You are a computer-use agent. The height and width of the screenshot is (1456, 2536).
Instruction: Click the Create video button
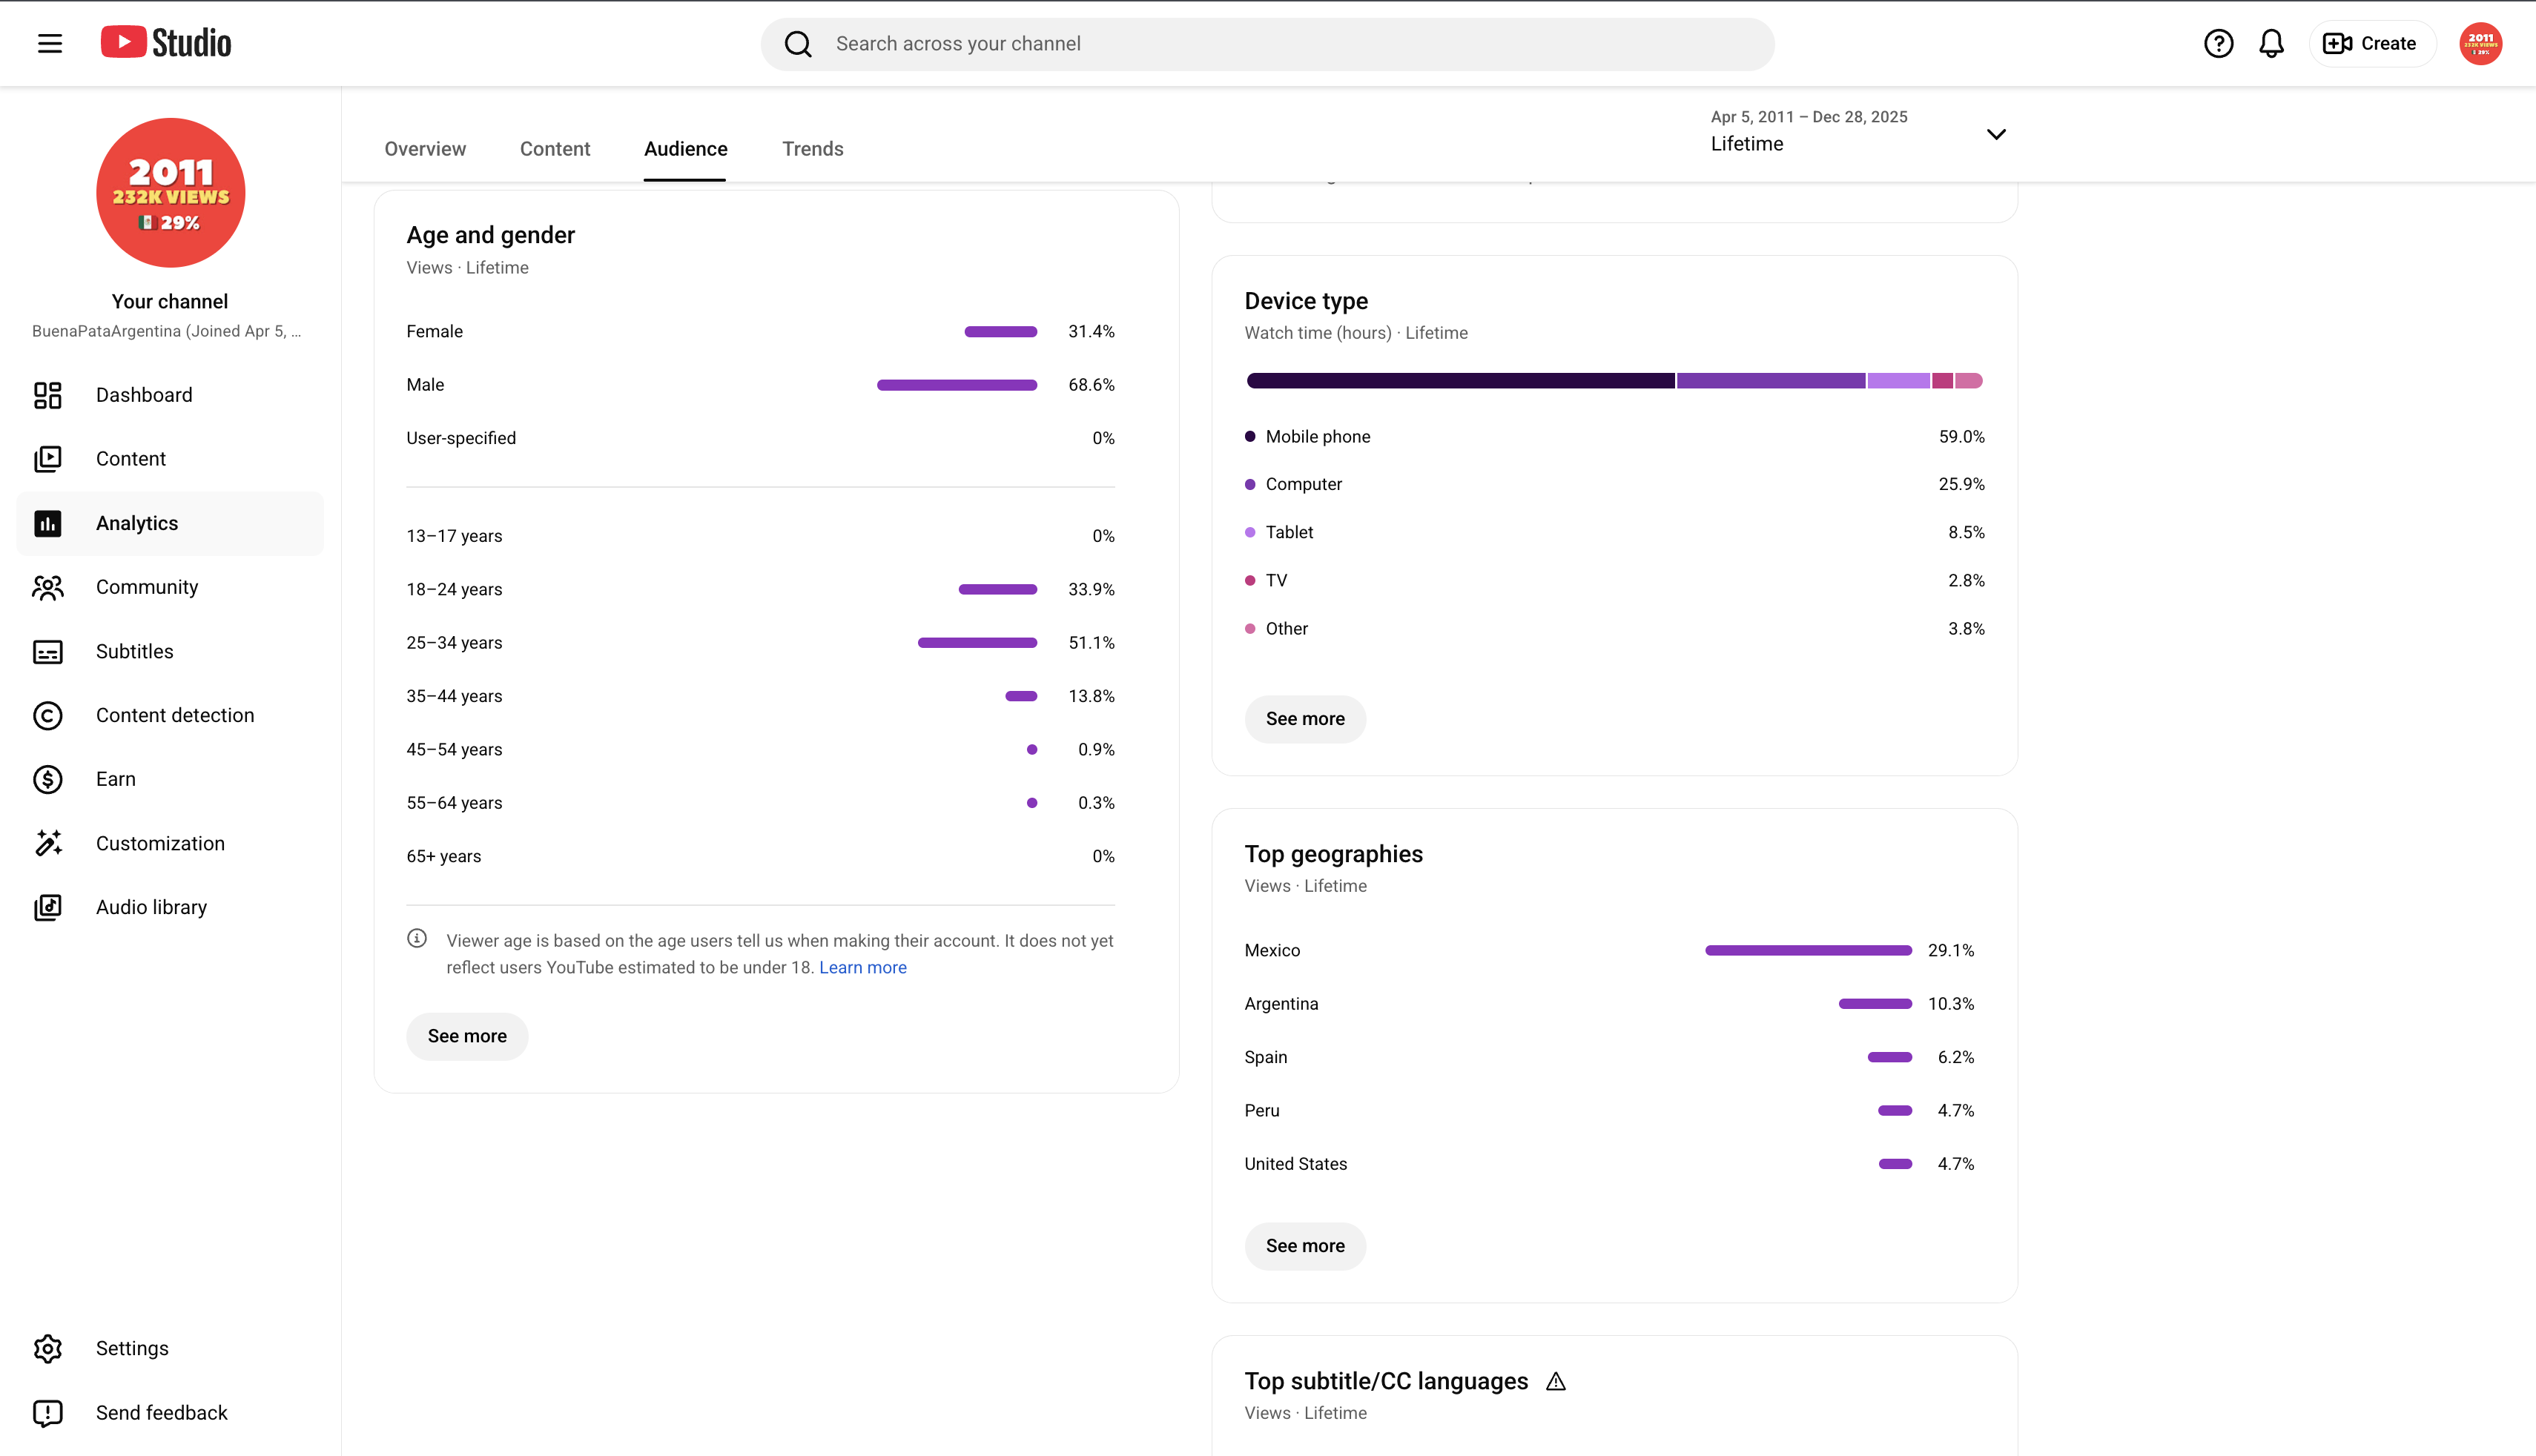2370,43
